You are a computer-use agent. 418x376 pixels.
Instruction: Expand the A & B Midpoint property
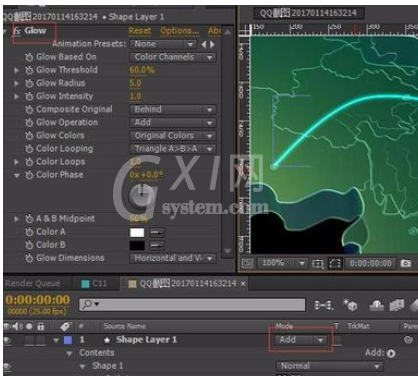pos(16,219)
